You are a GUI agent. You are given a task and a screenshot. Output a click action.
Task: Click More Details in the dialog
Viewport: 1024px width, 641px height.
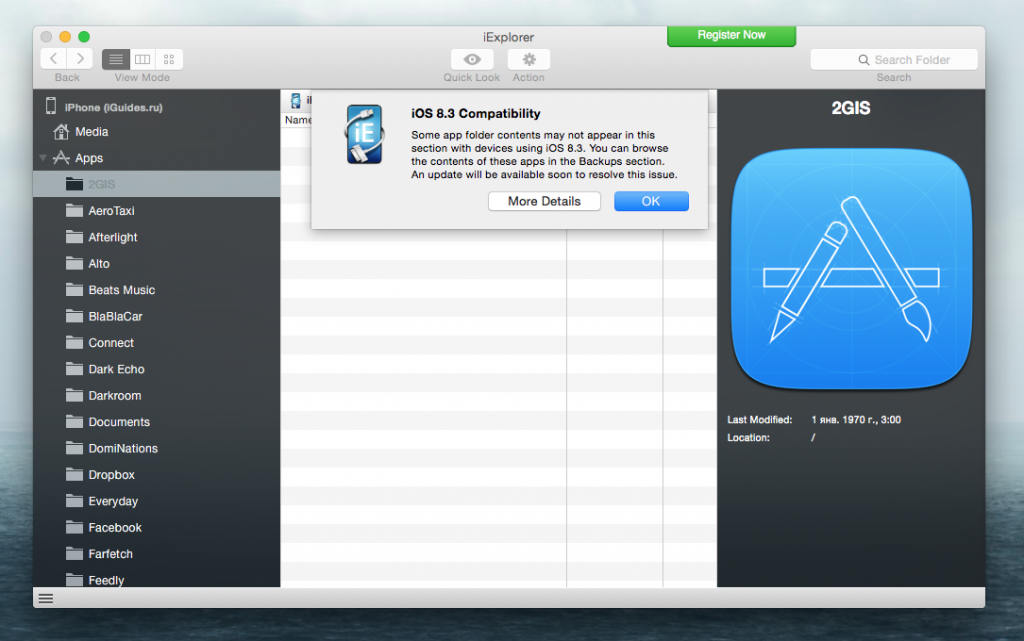(x=544, y=201)
